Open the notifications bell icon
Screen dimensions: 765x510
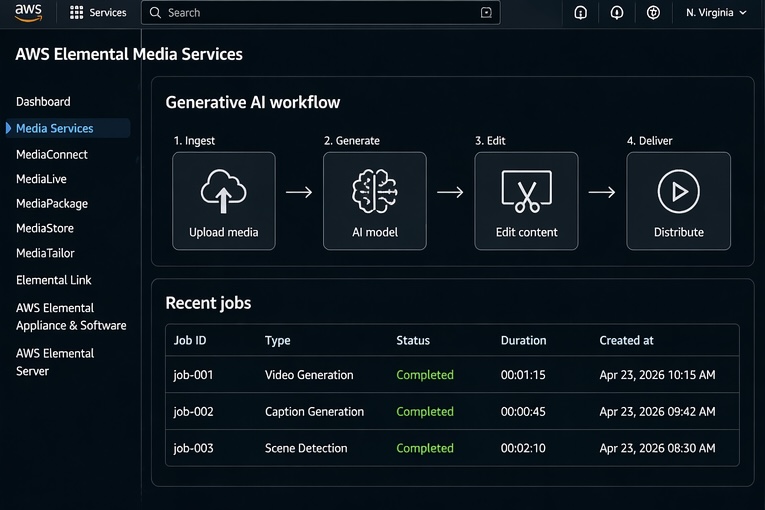click(x=617, y=13)
